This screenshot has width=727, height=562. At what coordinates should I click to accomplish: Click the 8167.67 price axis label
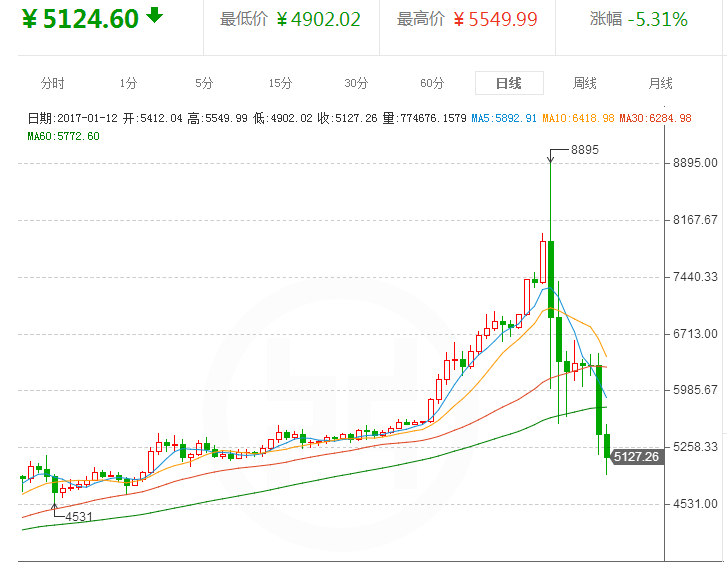[695, 220]
